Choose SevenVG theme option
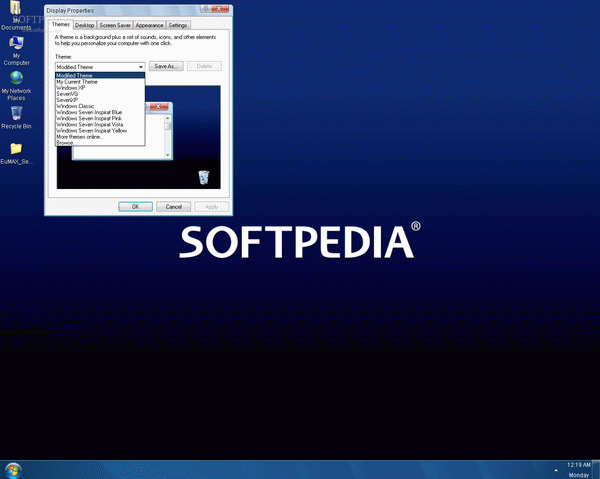This screenshot has width=600, height=479. coord(100,94)
